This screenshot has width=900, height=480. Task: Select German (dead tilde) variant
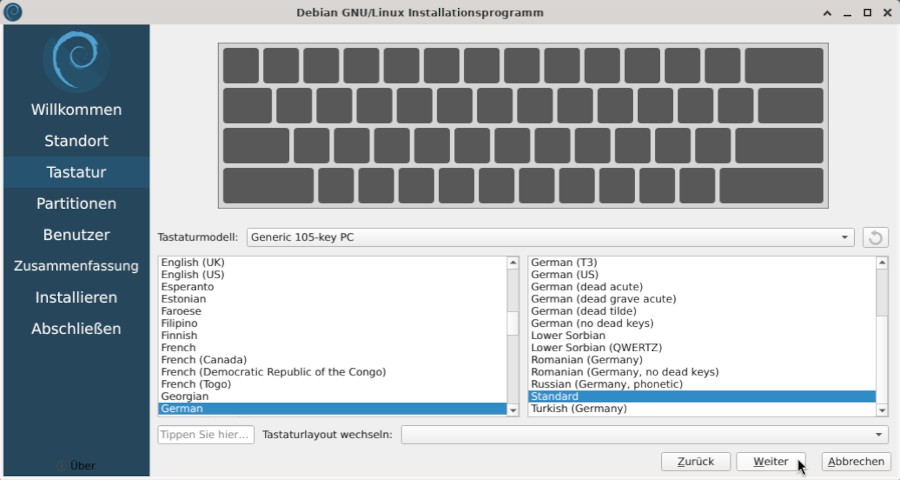coord(702,311)
